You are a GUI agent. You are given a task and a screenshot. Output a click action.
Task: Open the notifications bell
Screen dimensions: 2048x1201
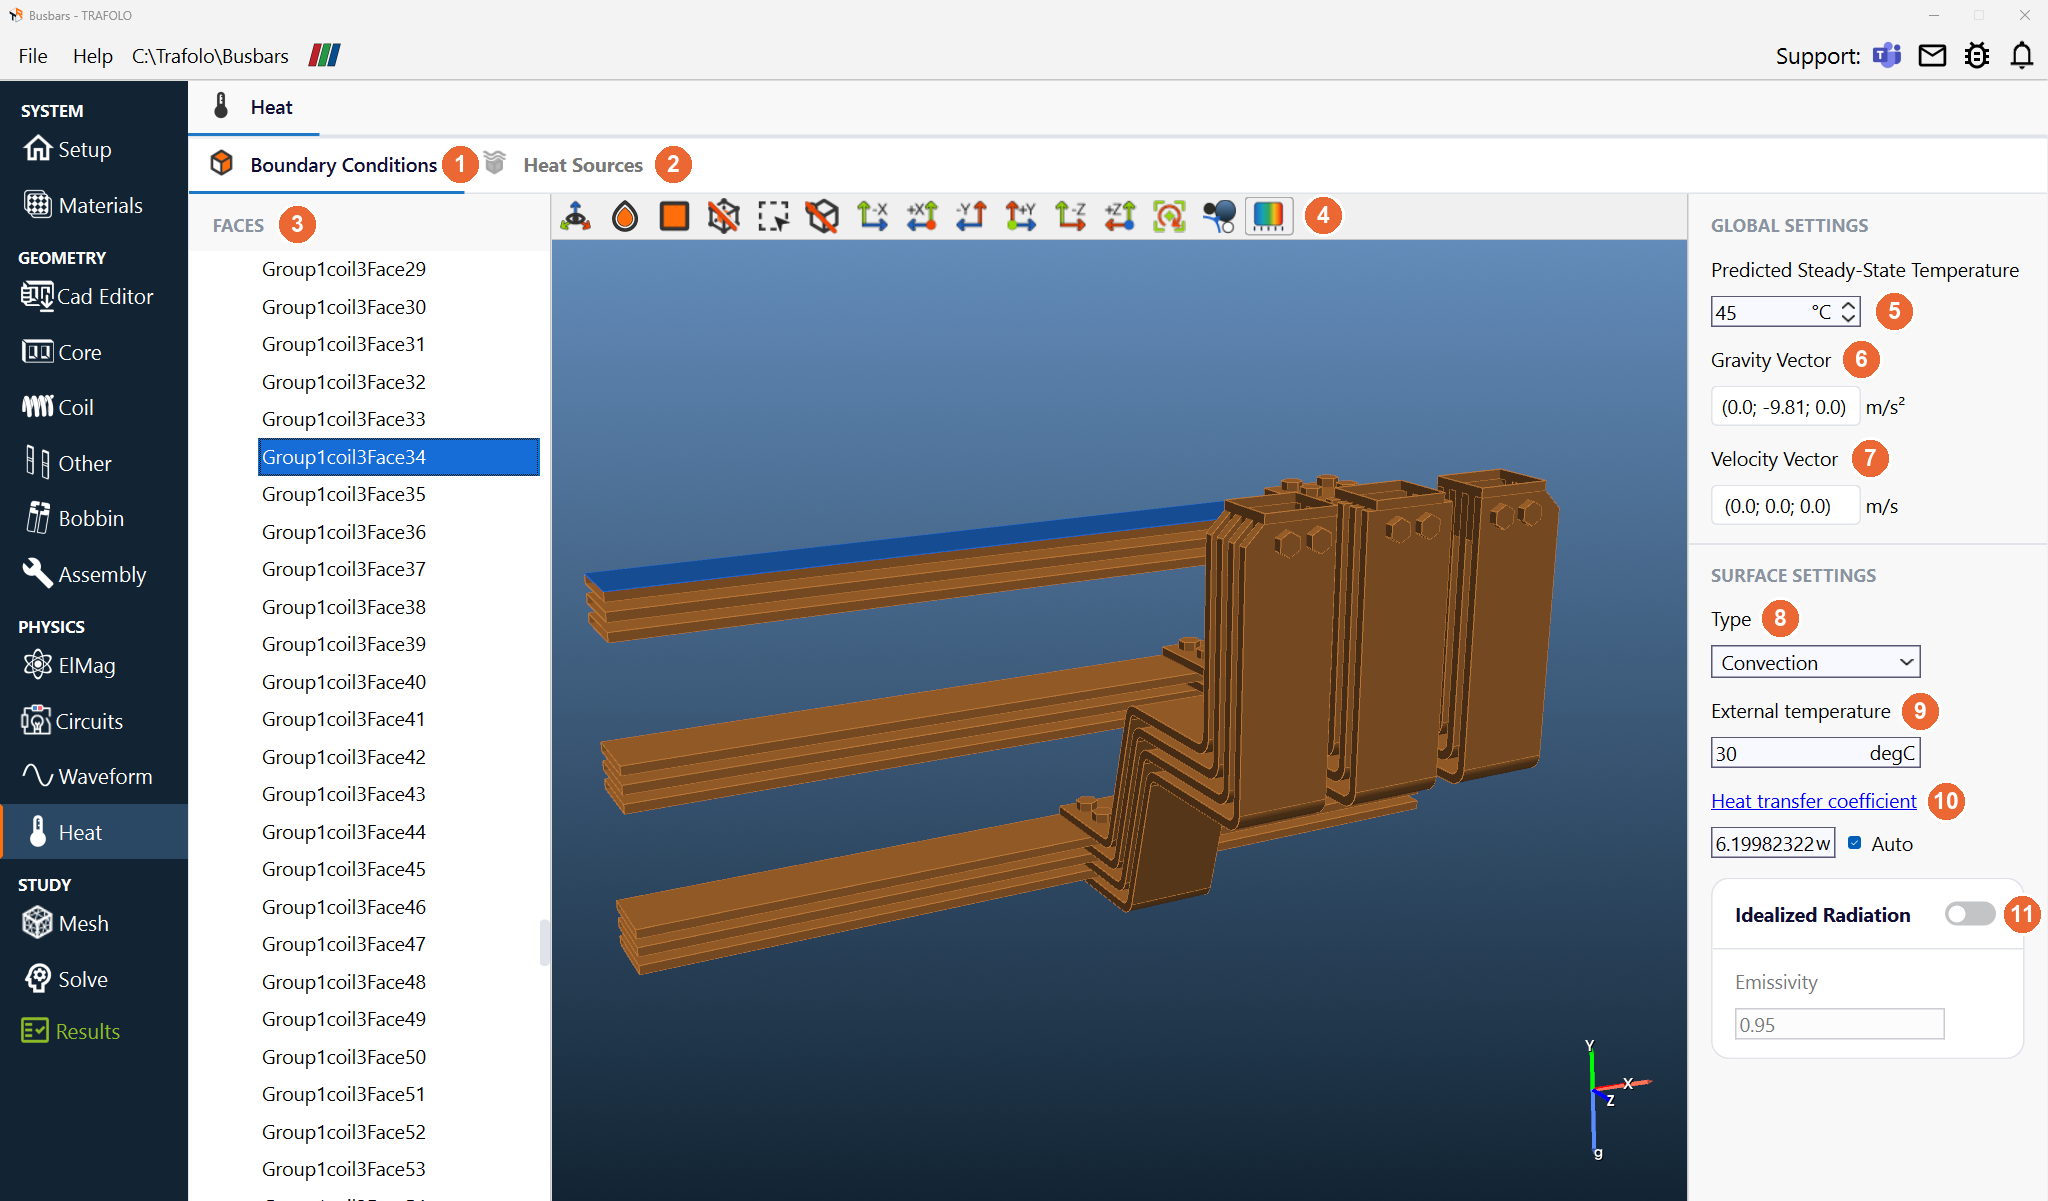(2022, 55)
